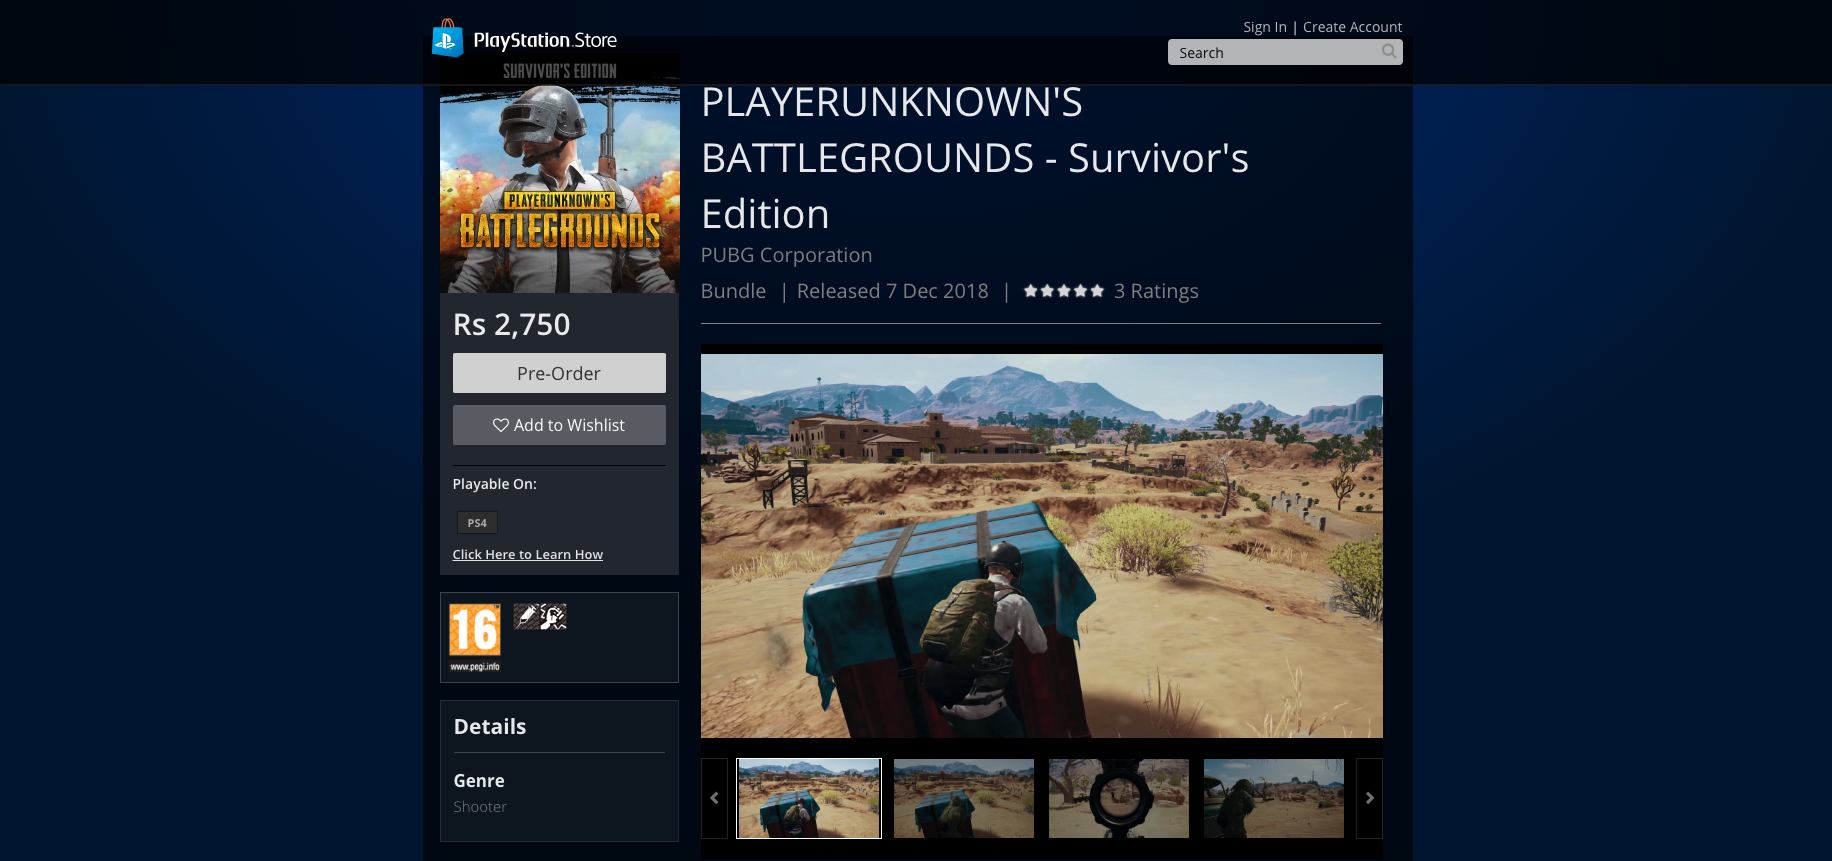1832x861 pixels.
Task: Show next screenshots with right arrow
Action: click(1369, 798)
